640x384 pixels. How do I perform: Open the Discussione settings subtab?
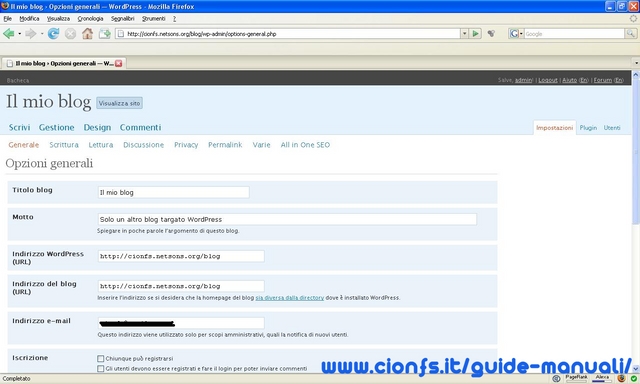(143, 145)
